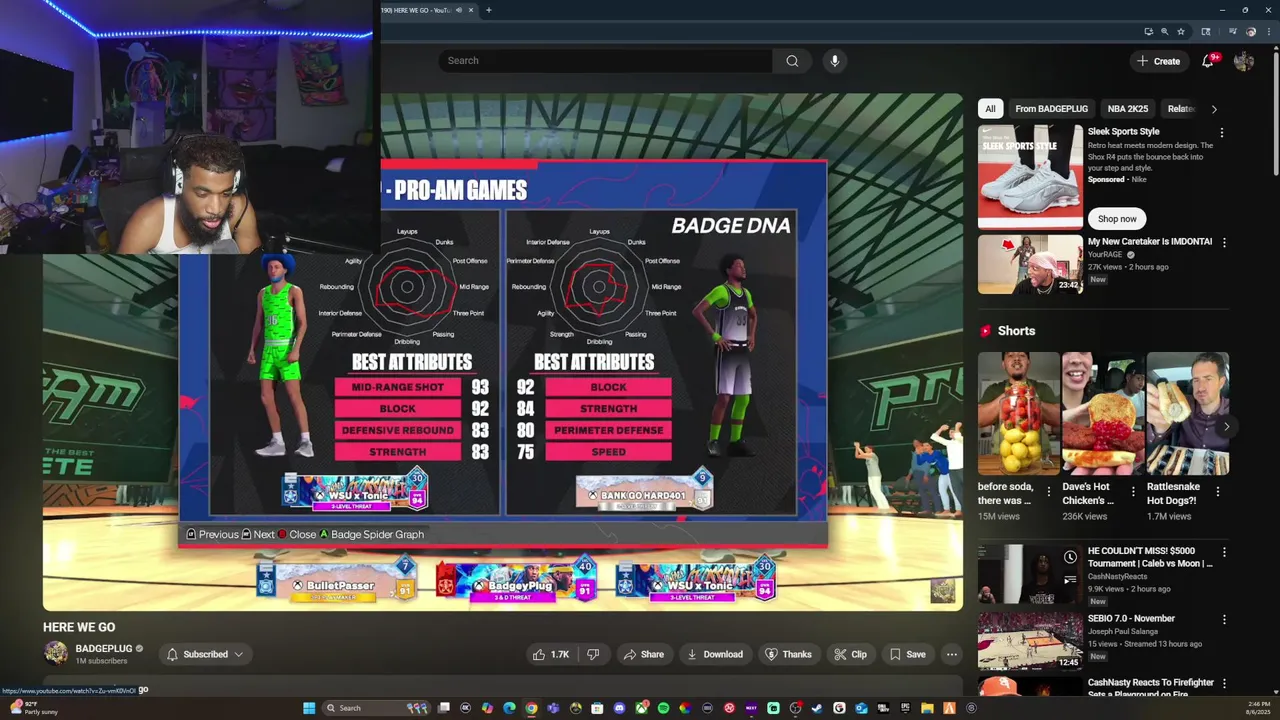Open Windows Start menu
Viewport: 1280px width, 720px height.
pyautogui.click(x=309, y=708)
